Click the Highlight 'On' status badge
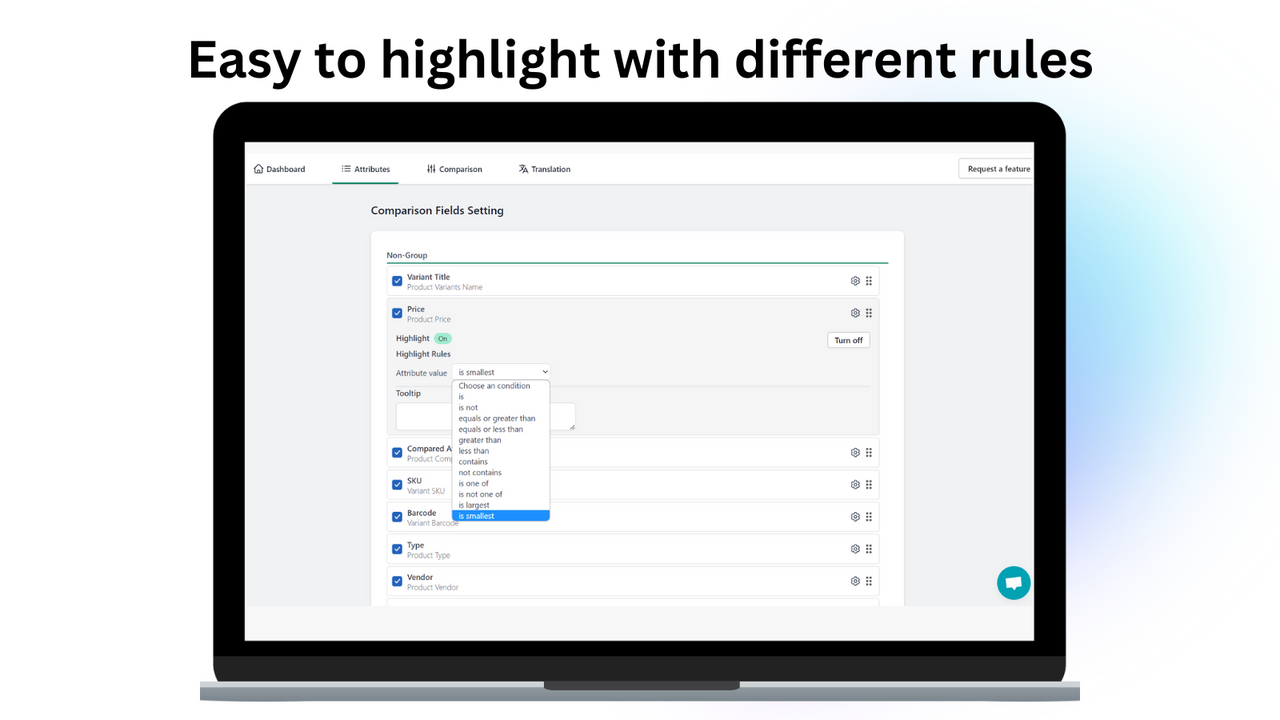This screenshot has width=1280, height=720. [443, 338]
